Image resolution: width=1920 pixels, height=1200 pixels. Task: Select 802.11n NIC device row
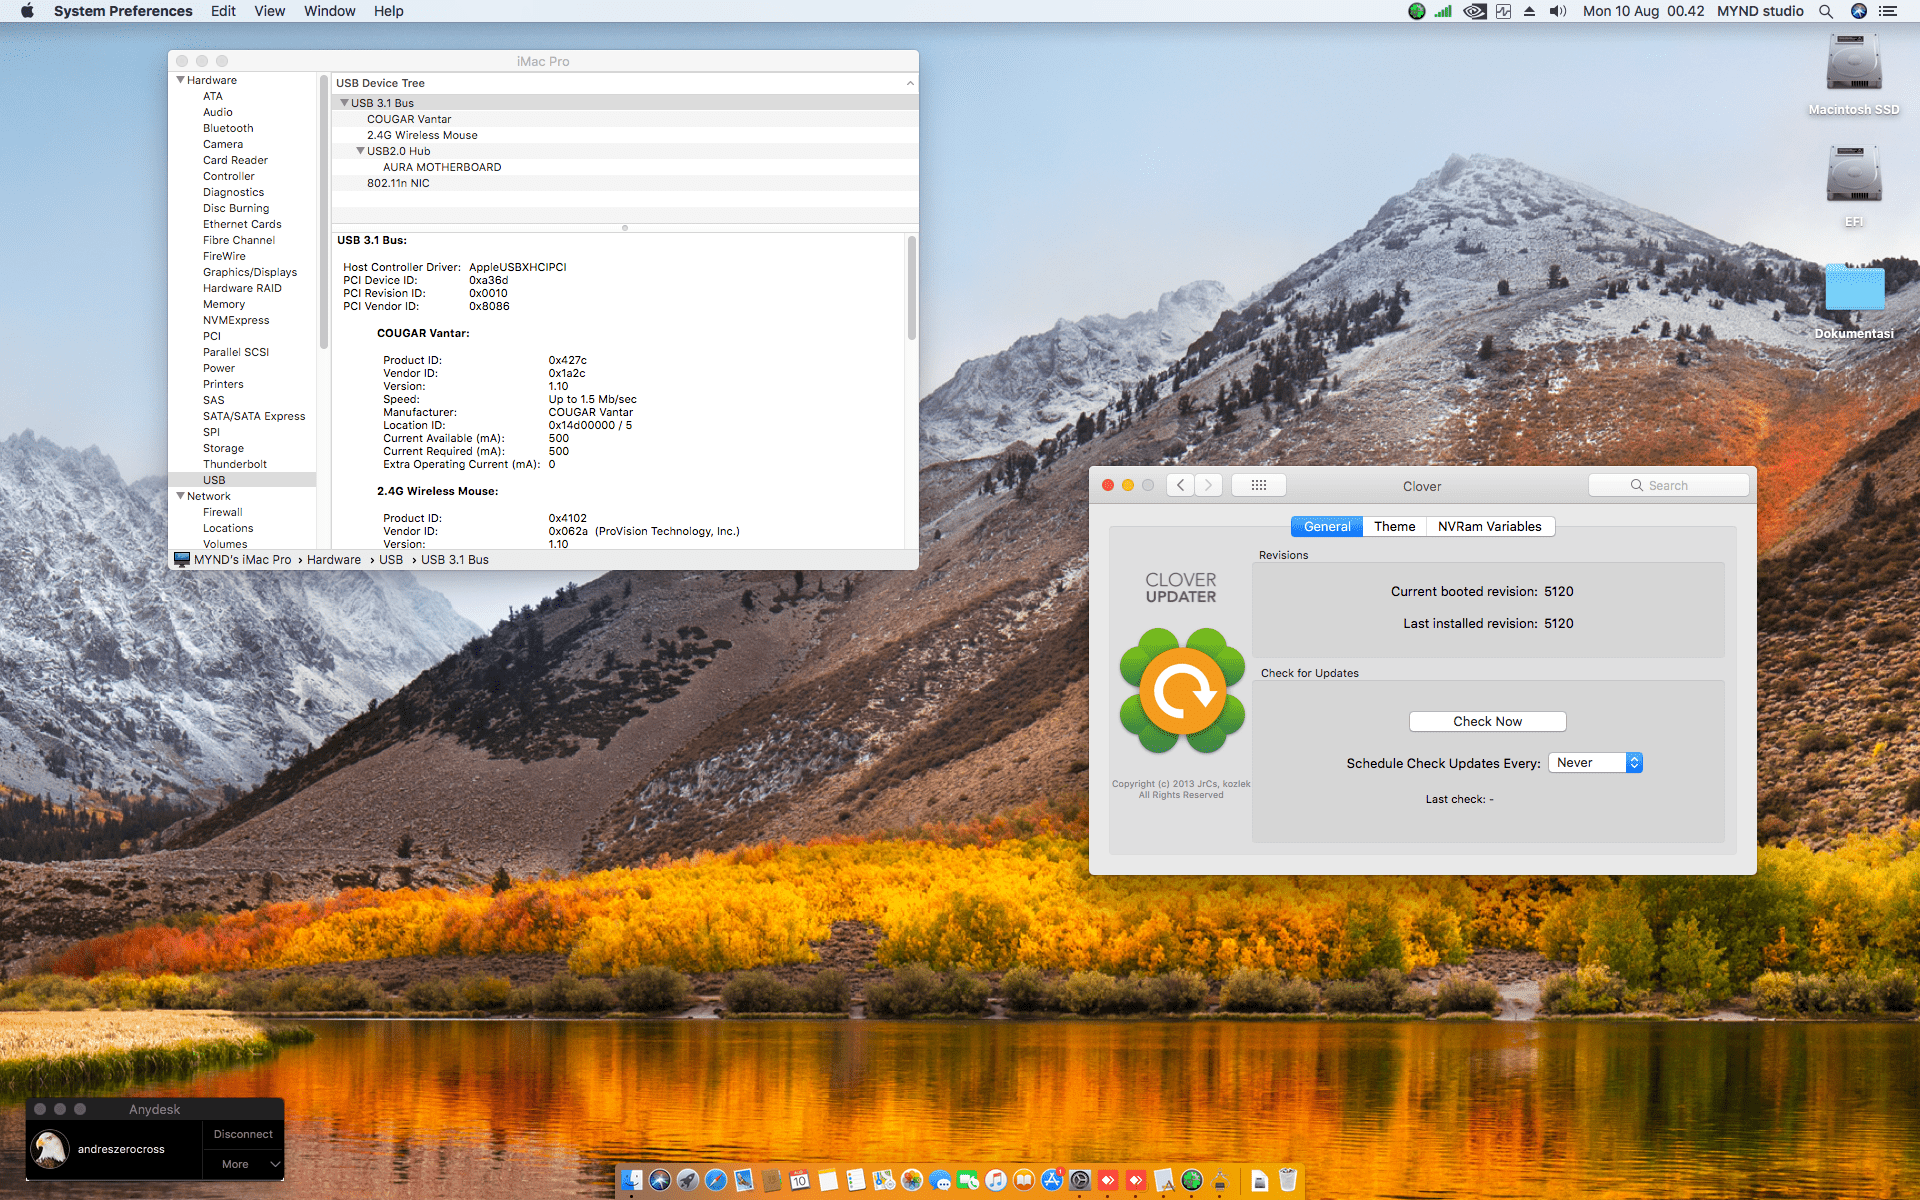(625, 183)
